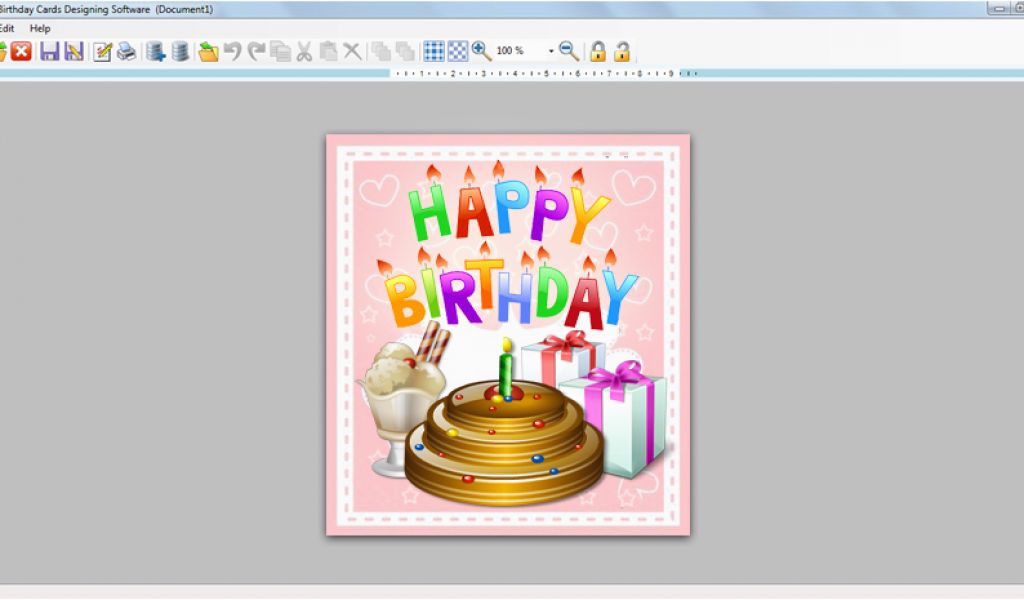Viewport: 1024px width, 600px height.
Task: Lock the selected object
Action: [x=598, y=51]
